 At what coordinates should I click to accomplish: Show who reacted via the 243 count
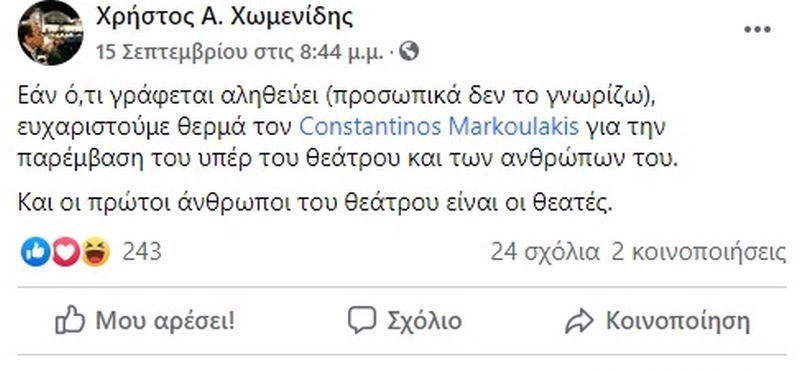pos(141,252)
